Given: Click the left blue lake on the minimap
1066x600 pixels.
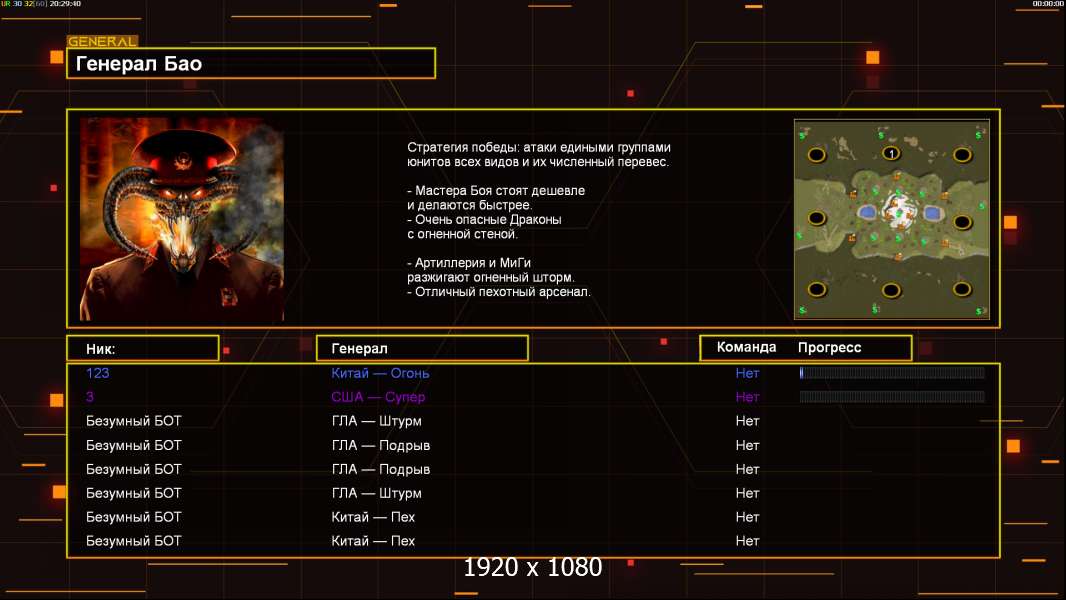Looking at the screenshot, I should [x=867, y=213].
